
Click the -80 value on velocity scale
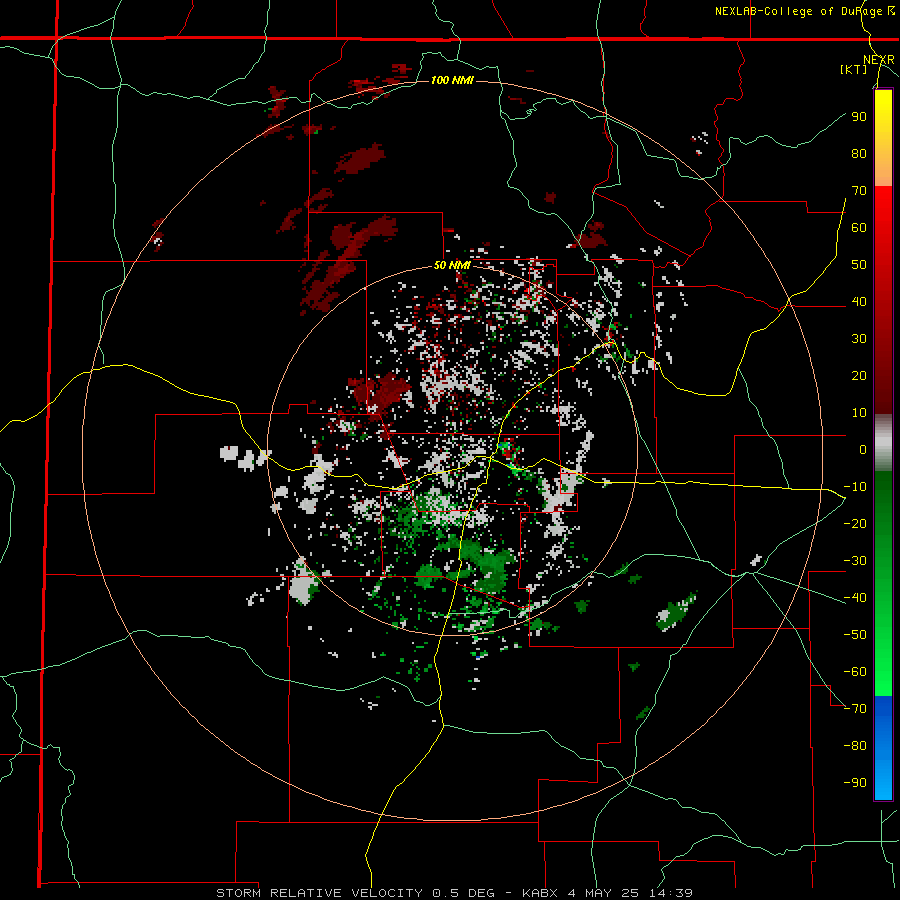click(x=855, y=746)
